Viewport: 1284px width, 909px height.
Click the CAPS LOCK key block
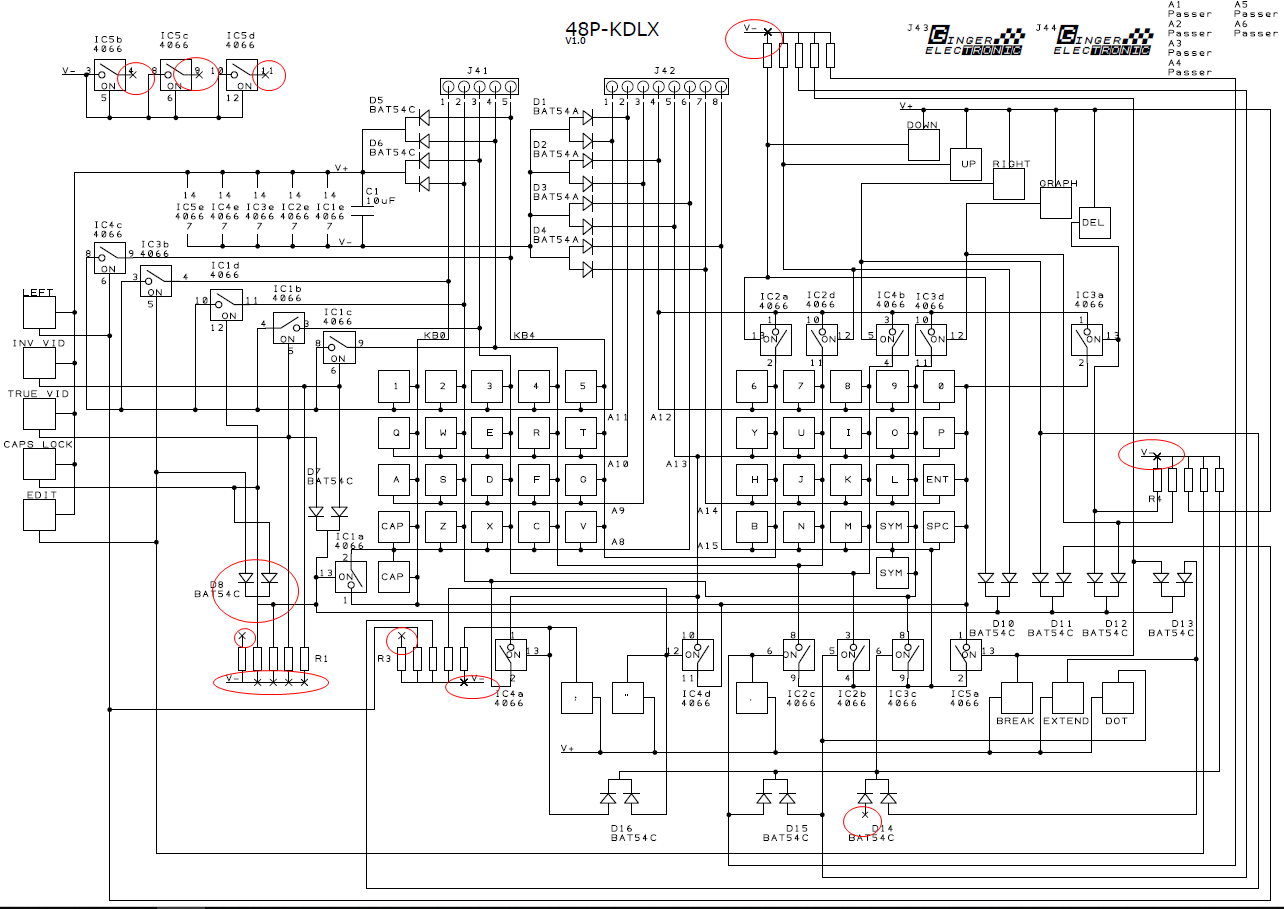point(39,464)
